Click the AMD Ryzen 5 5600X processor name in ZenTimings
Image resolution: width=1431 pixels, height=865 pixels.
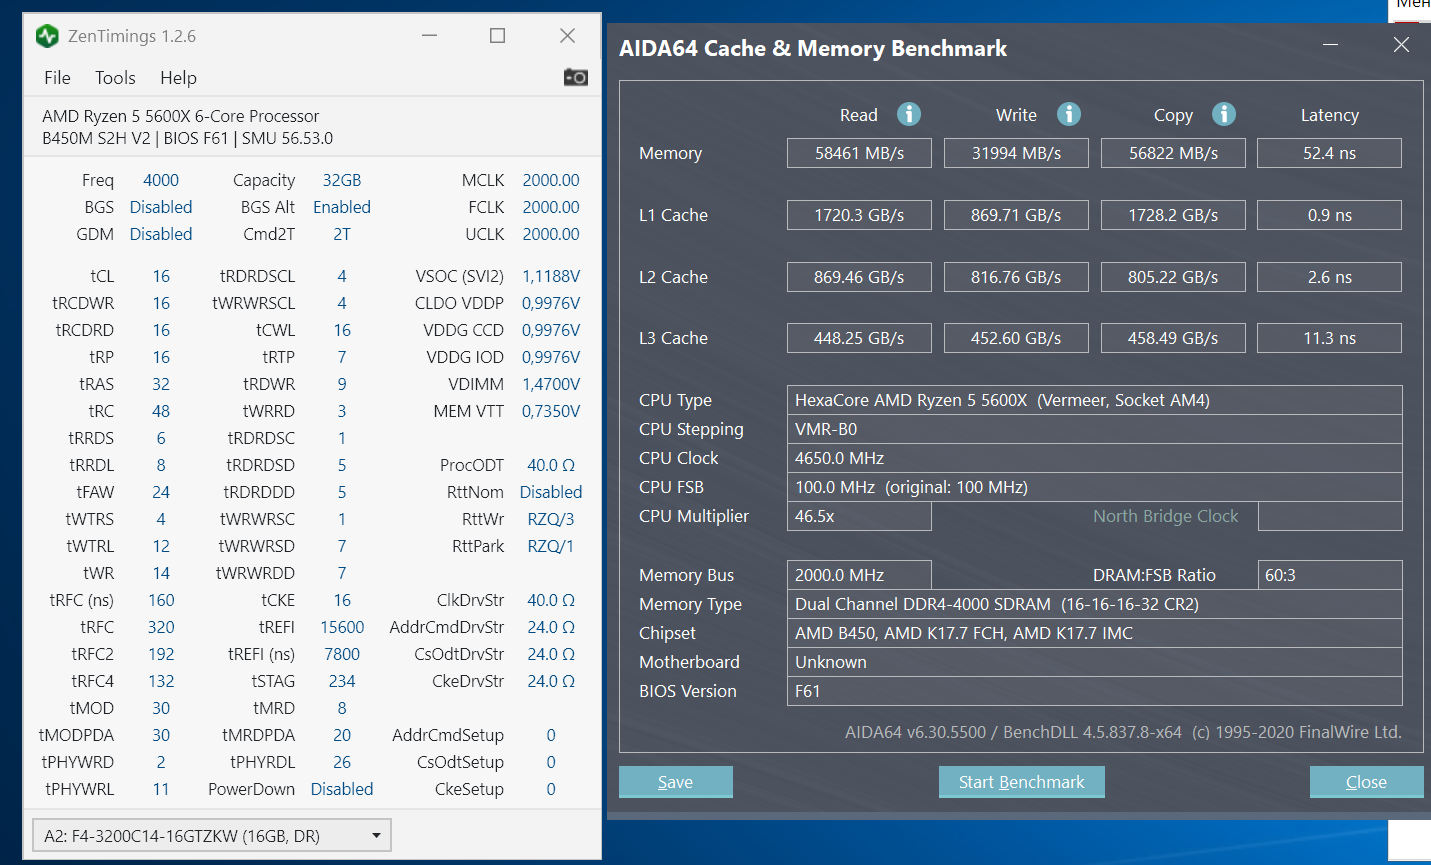(x=181, y=116)
